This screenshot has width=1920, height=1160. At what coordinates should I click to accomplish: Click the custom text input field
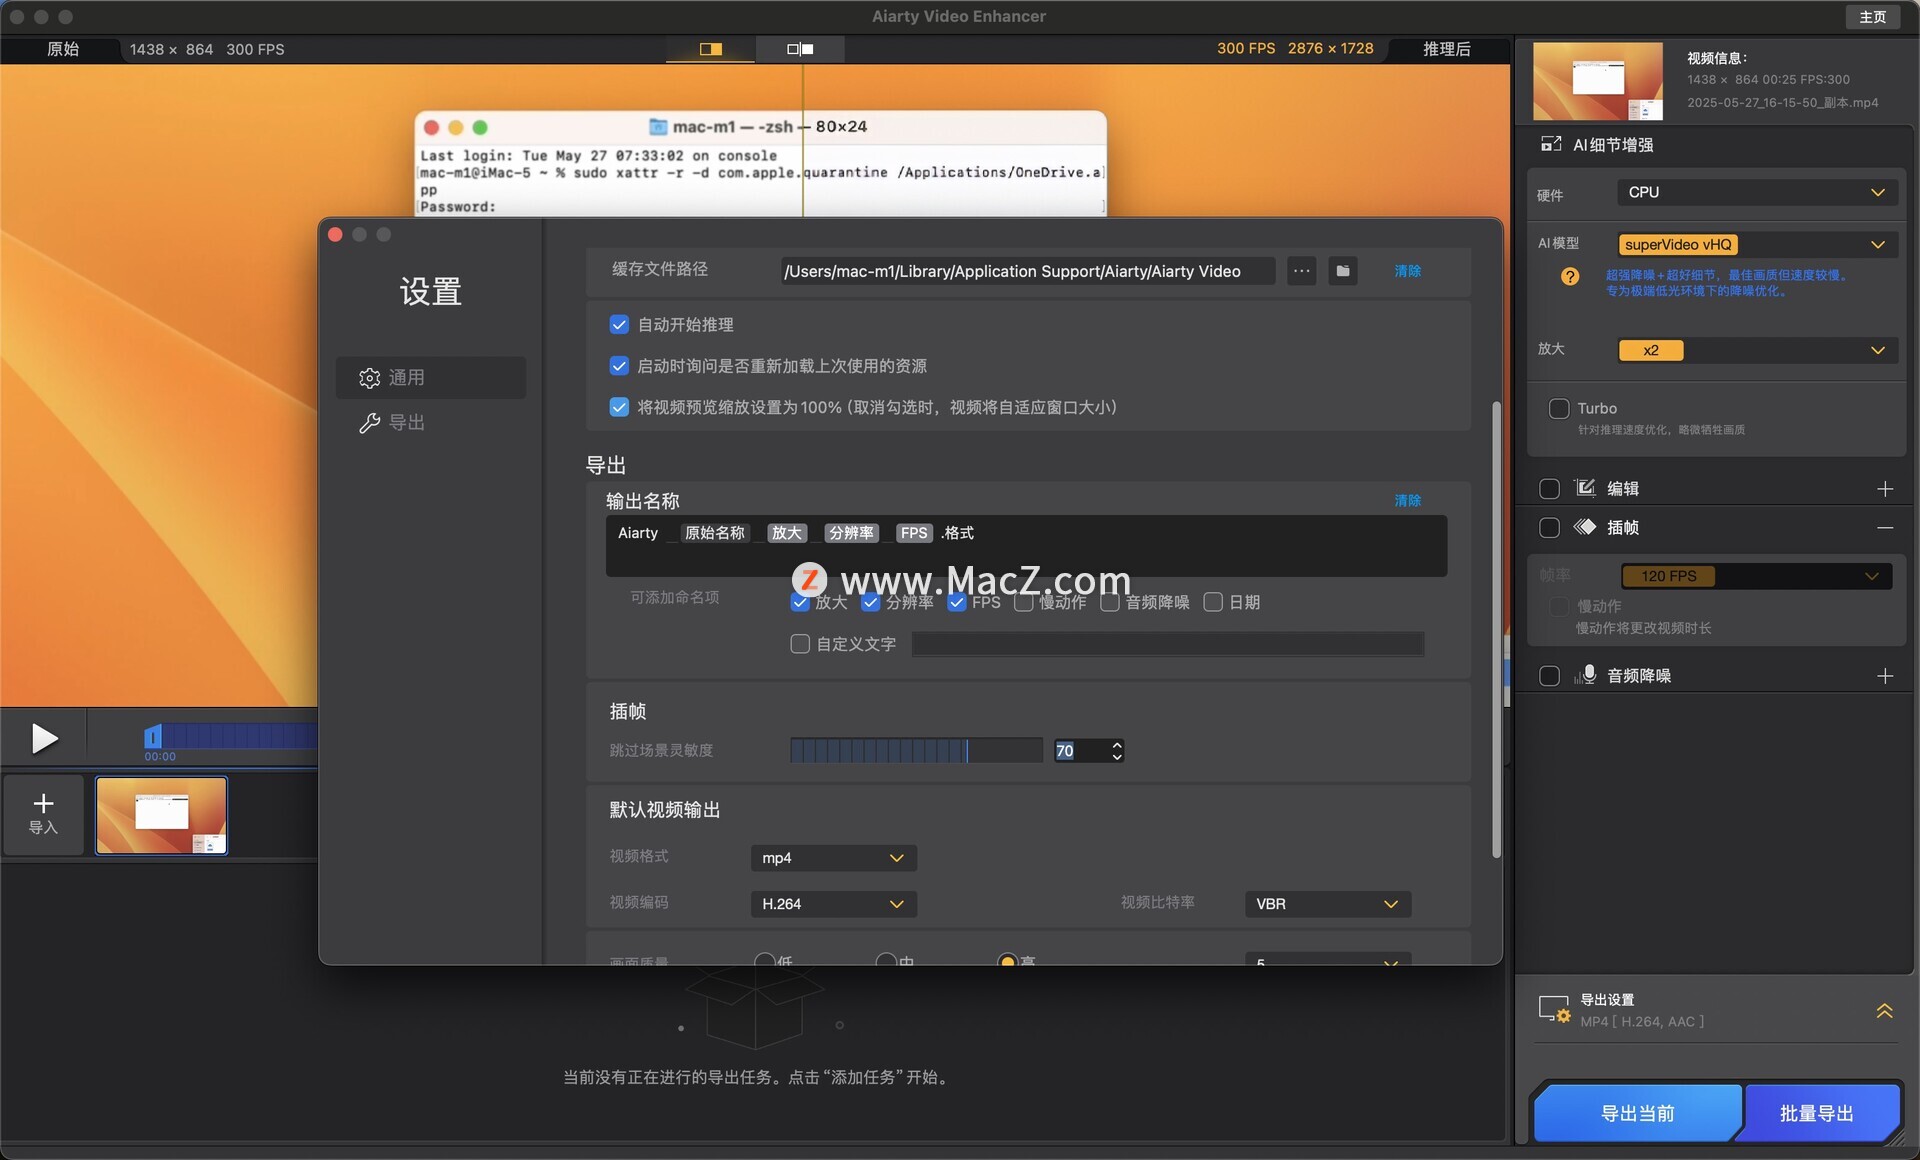pyautogui.click(x=1168, y=644)
